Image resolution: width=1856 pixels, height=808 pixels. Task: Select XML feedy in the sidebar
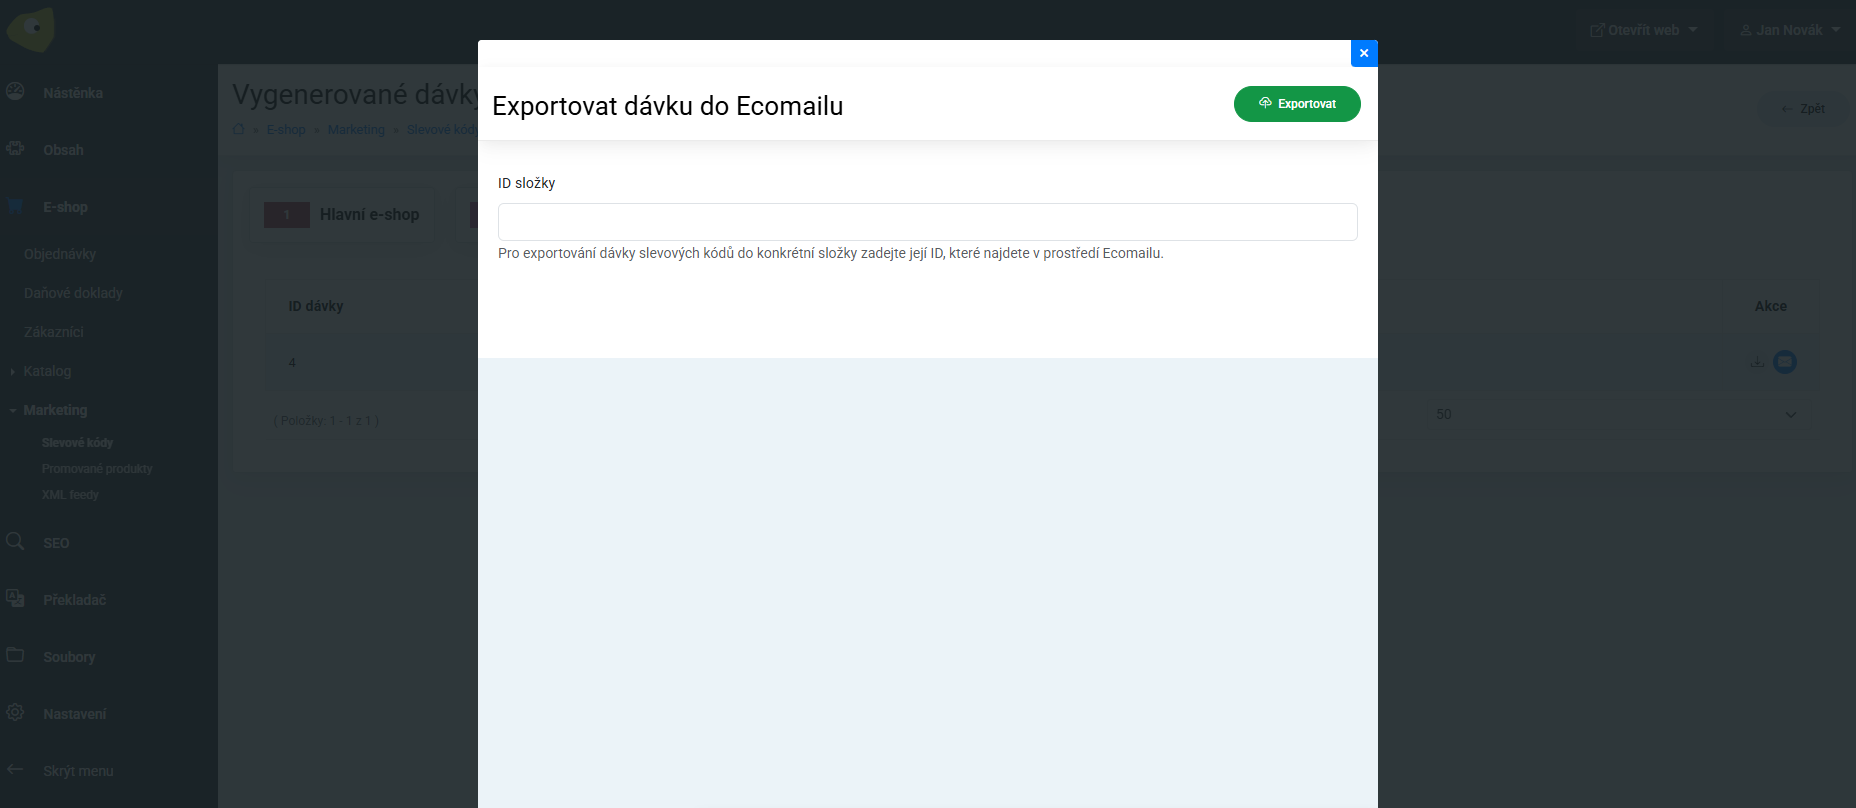70,495
